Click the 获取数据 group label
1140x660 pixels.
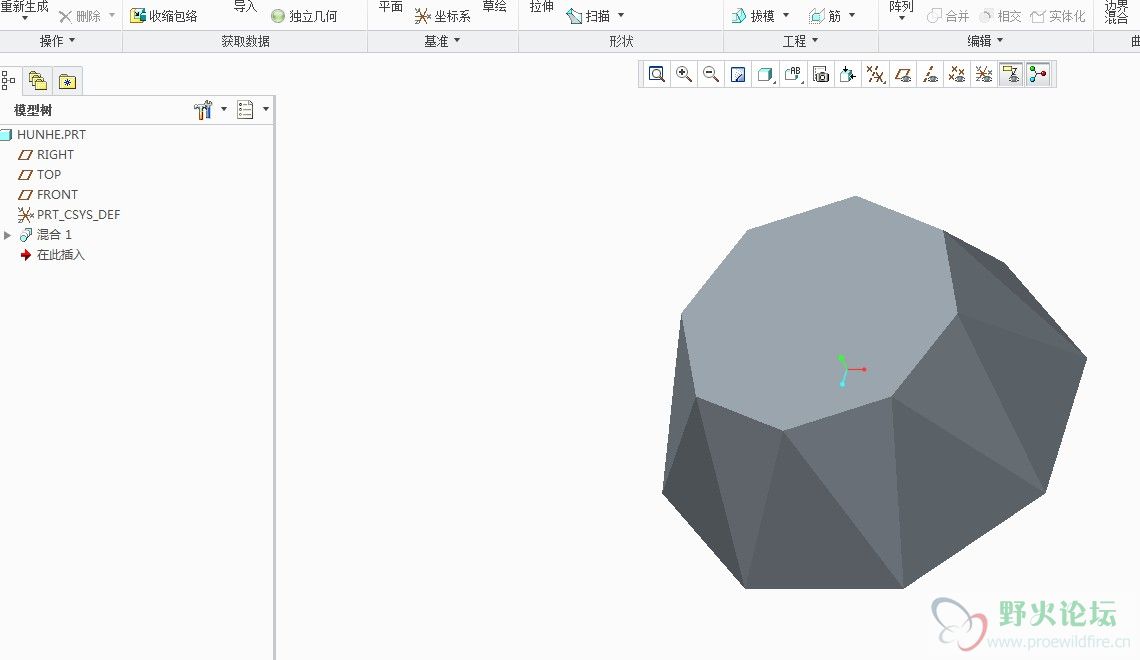click(245, 41)
